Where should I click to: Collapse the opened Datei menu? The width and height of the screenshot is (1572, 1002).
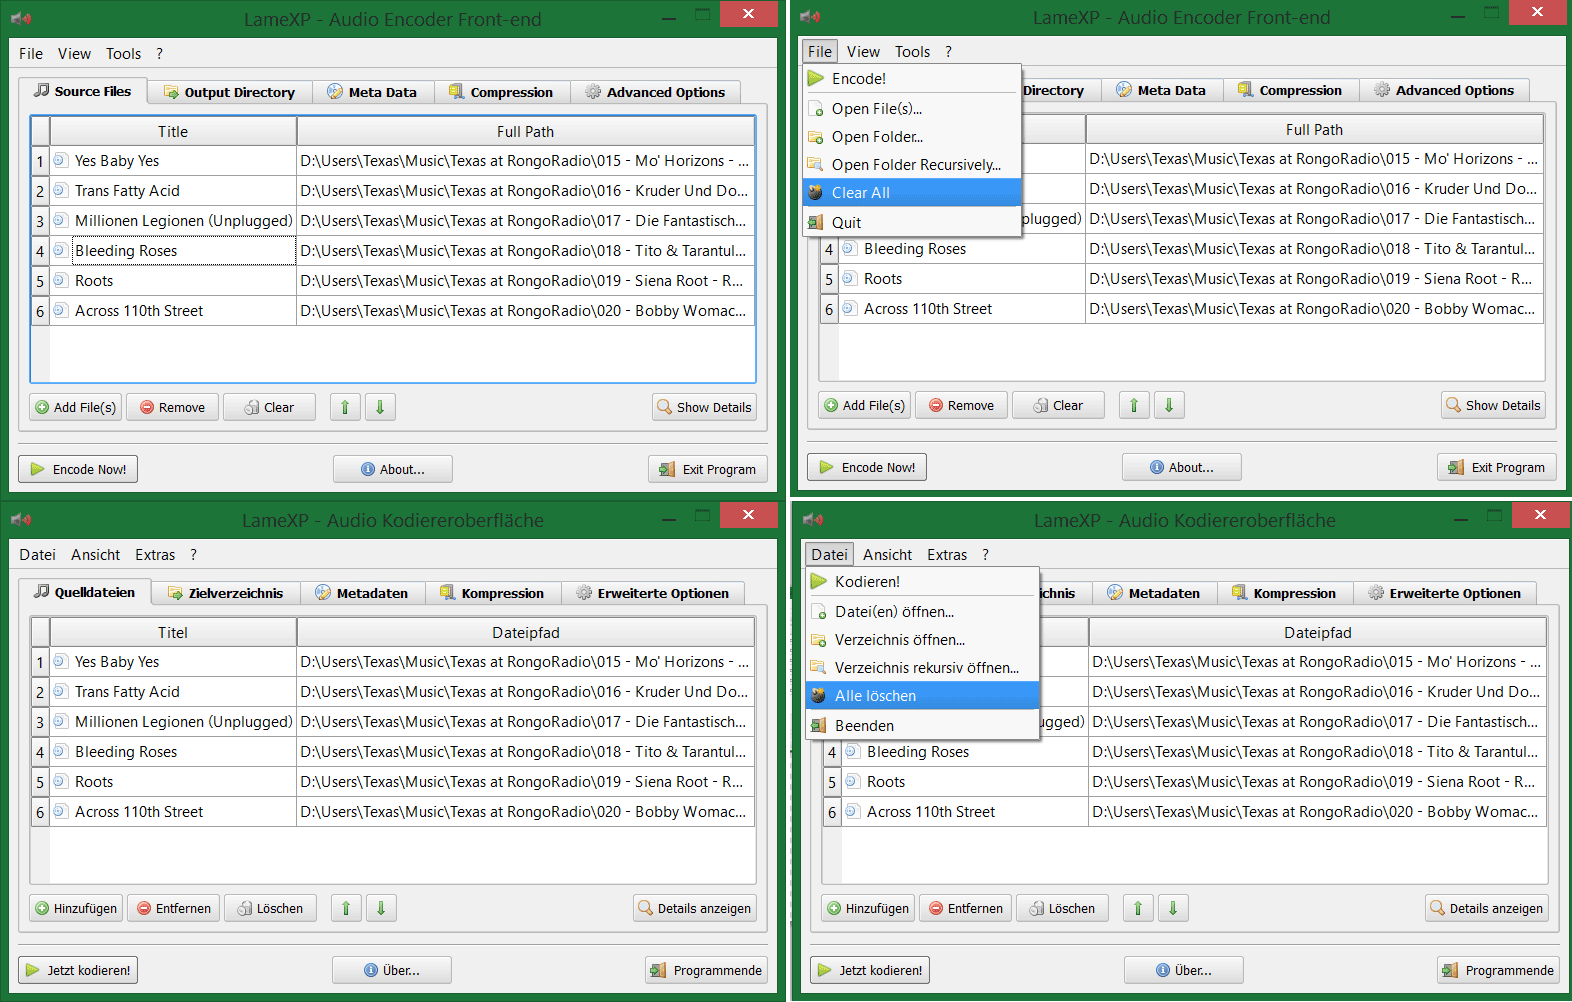(828, 555)
